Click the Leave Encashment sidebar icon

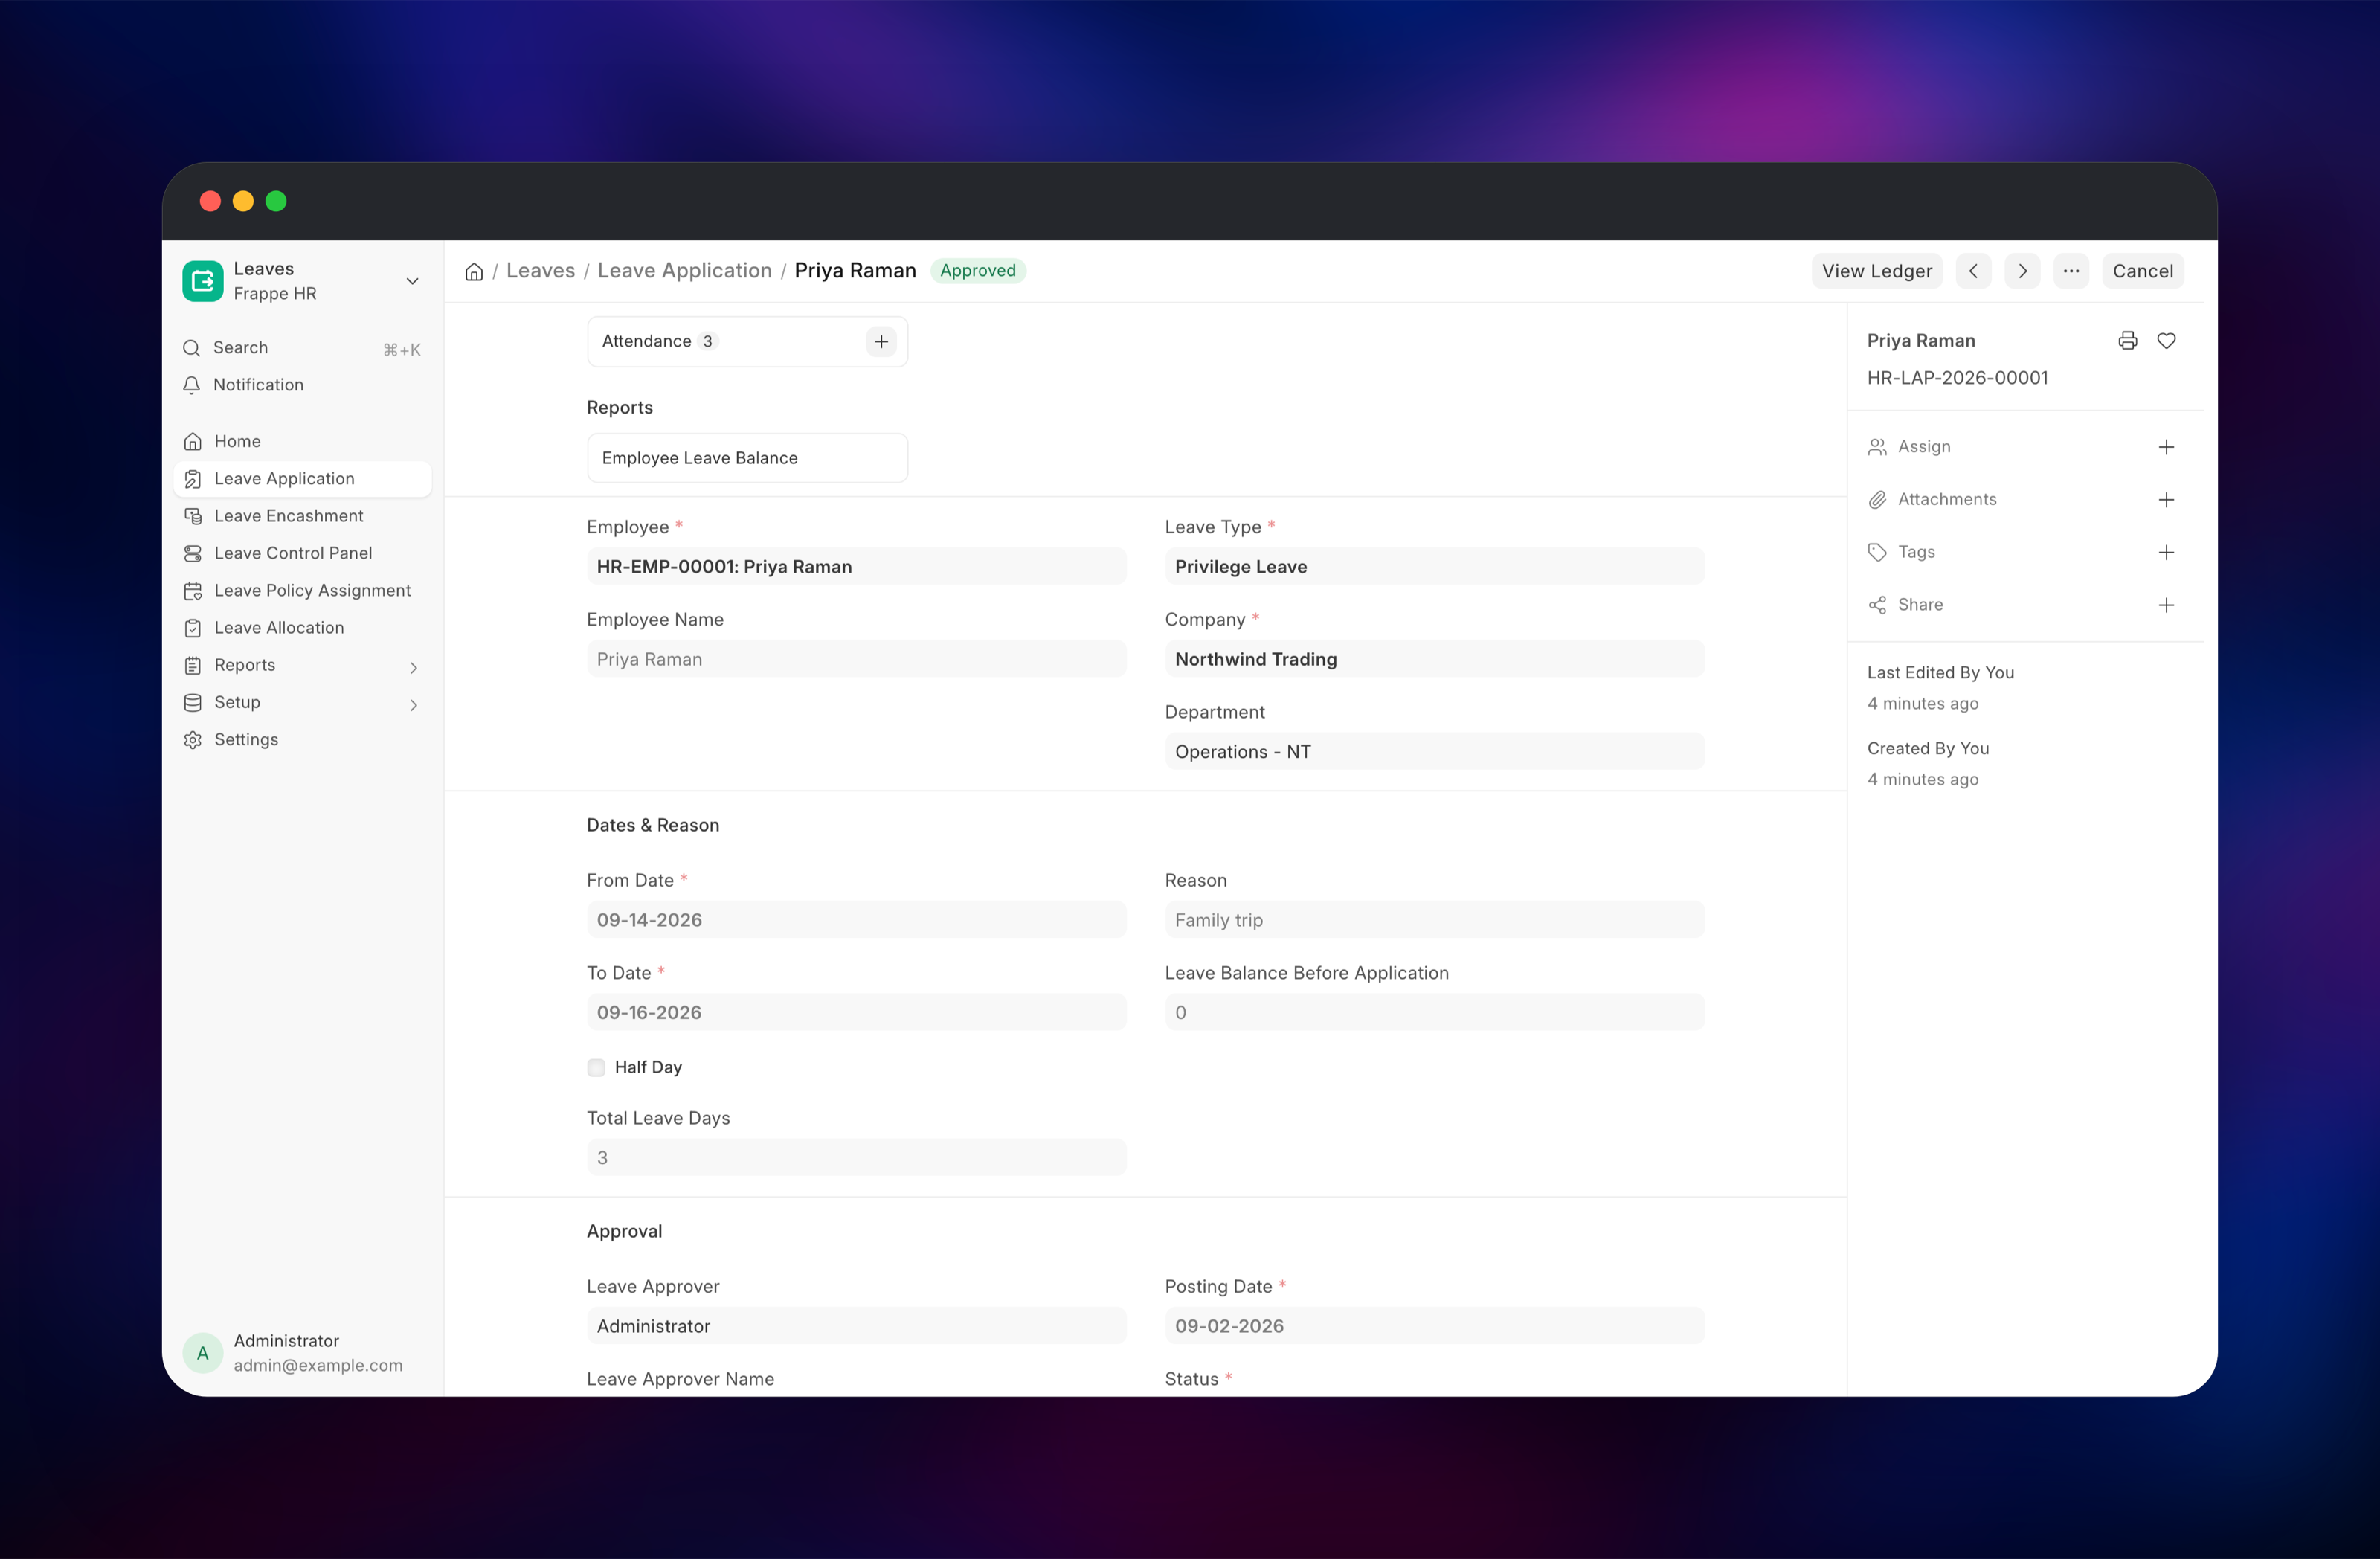tap(193, 516)
